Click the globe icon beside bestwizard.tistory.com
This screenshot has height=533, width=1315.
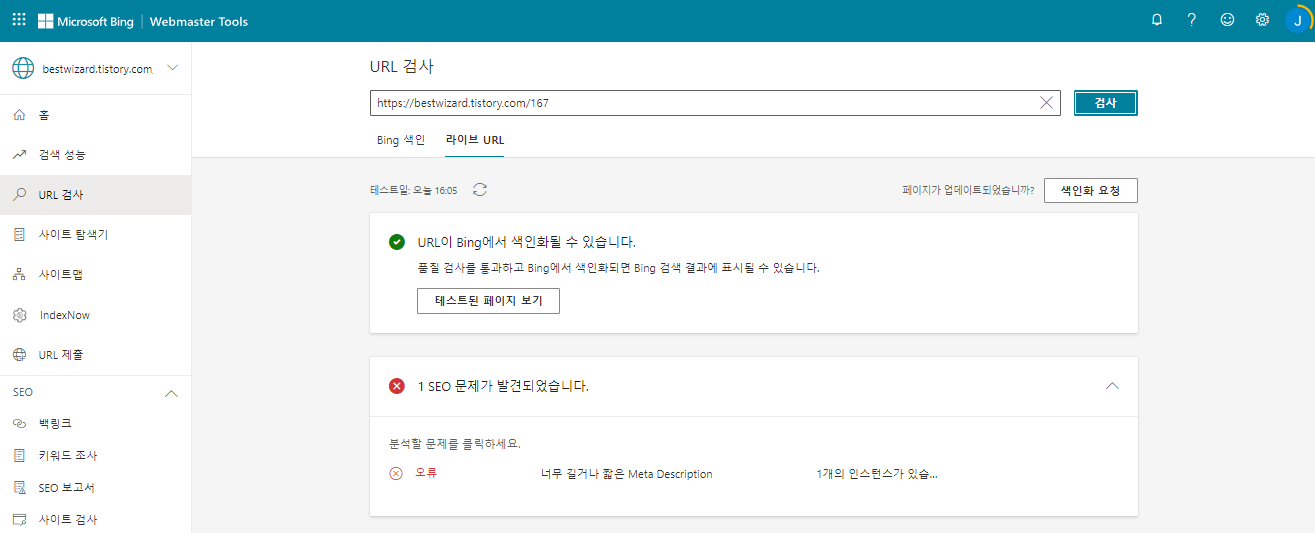(22, 69)
